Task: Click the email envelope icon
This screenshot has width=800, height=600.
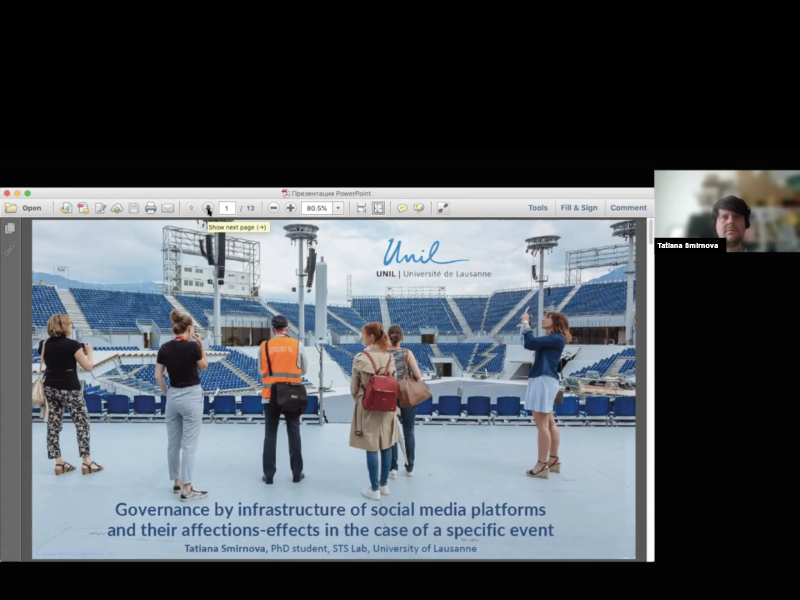Action: click(167, 208)
